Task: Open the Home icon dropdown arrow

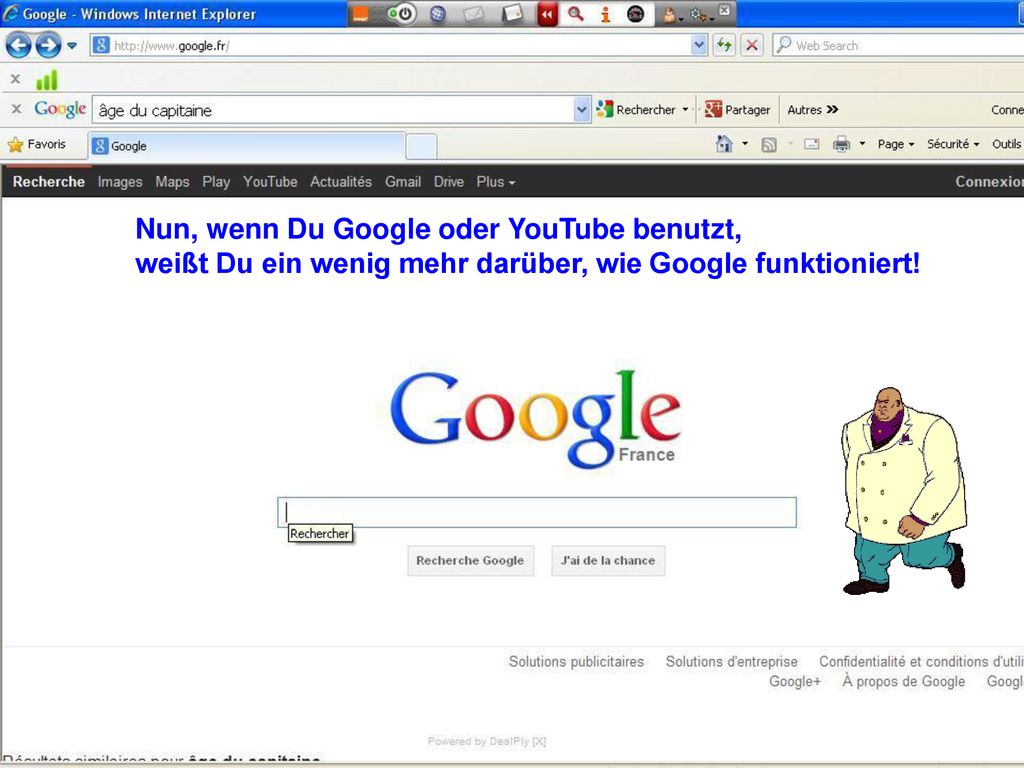Action: [744, 144]
